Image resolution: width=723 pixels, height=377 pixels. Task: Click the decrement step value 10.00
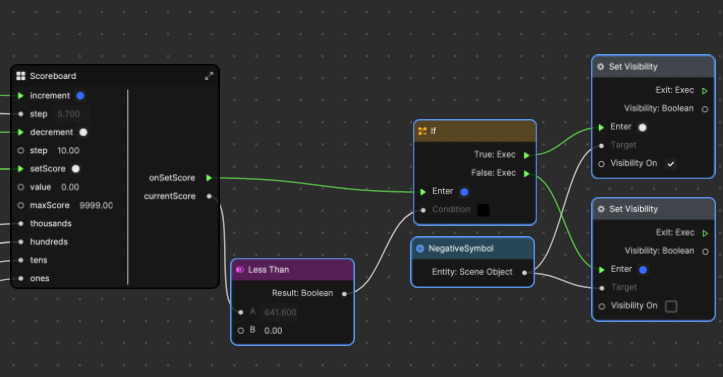pos(68,151)
